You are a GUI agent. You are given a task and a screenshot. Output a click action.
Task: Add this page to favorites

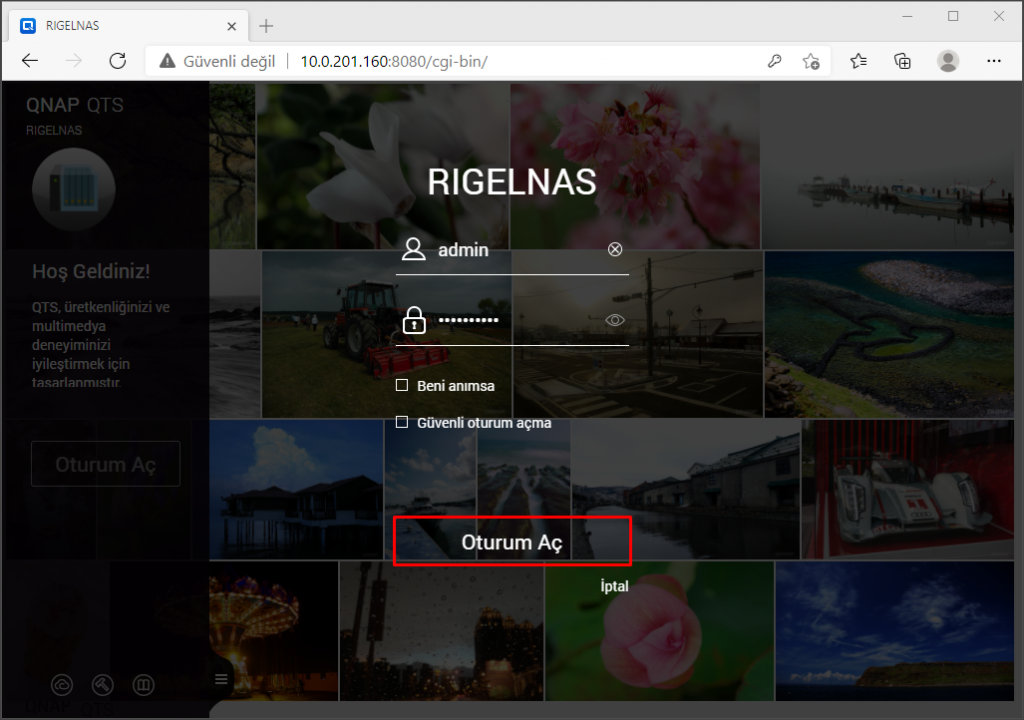(x=811, y=61)
